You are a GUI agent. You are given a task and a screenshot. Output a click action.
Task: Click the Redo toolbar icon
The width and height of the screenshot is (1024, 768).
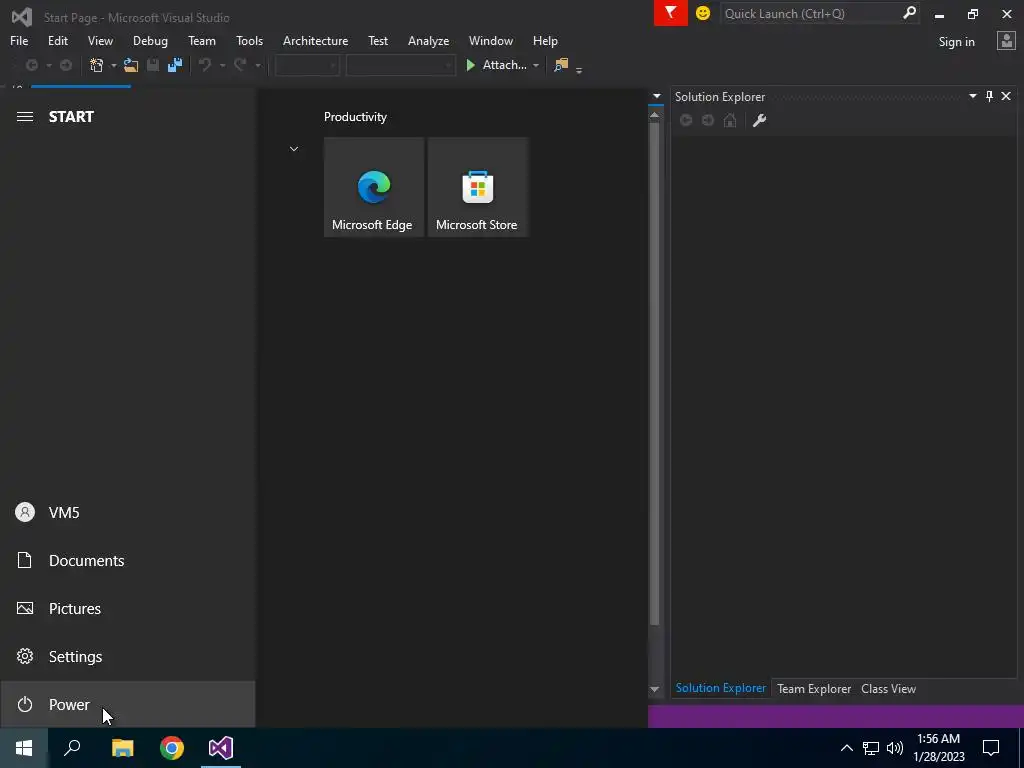point(240,65)
